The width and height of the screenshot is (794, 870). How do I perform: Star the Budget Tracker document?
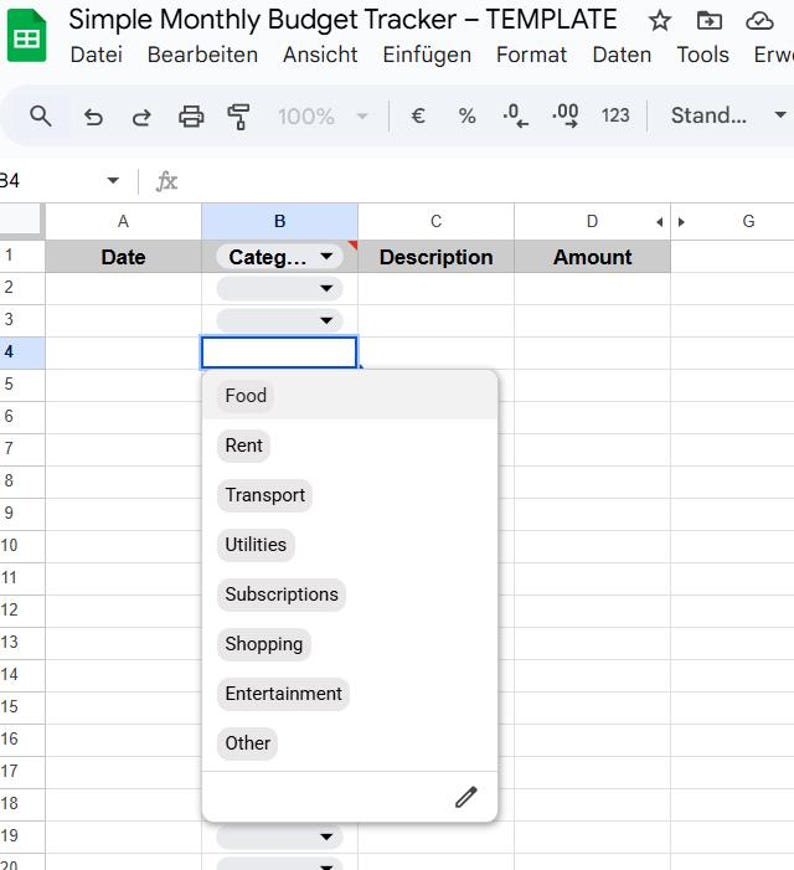pyautogui.click(x=660, y=21)
